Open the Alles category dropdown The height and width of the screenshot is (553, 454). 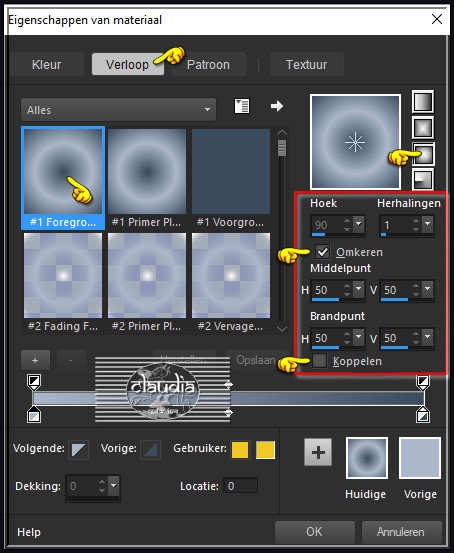119,110
